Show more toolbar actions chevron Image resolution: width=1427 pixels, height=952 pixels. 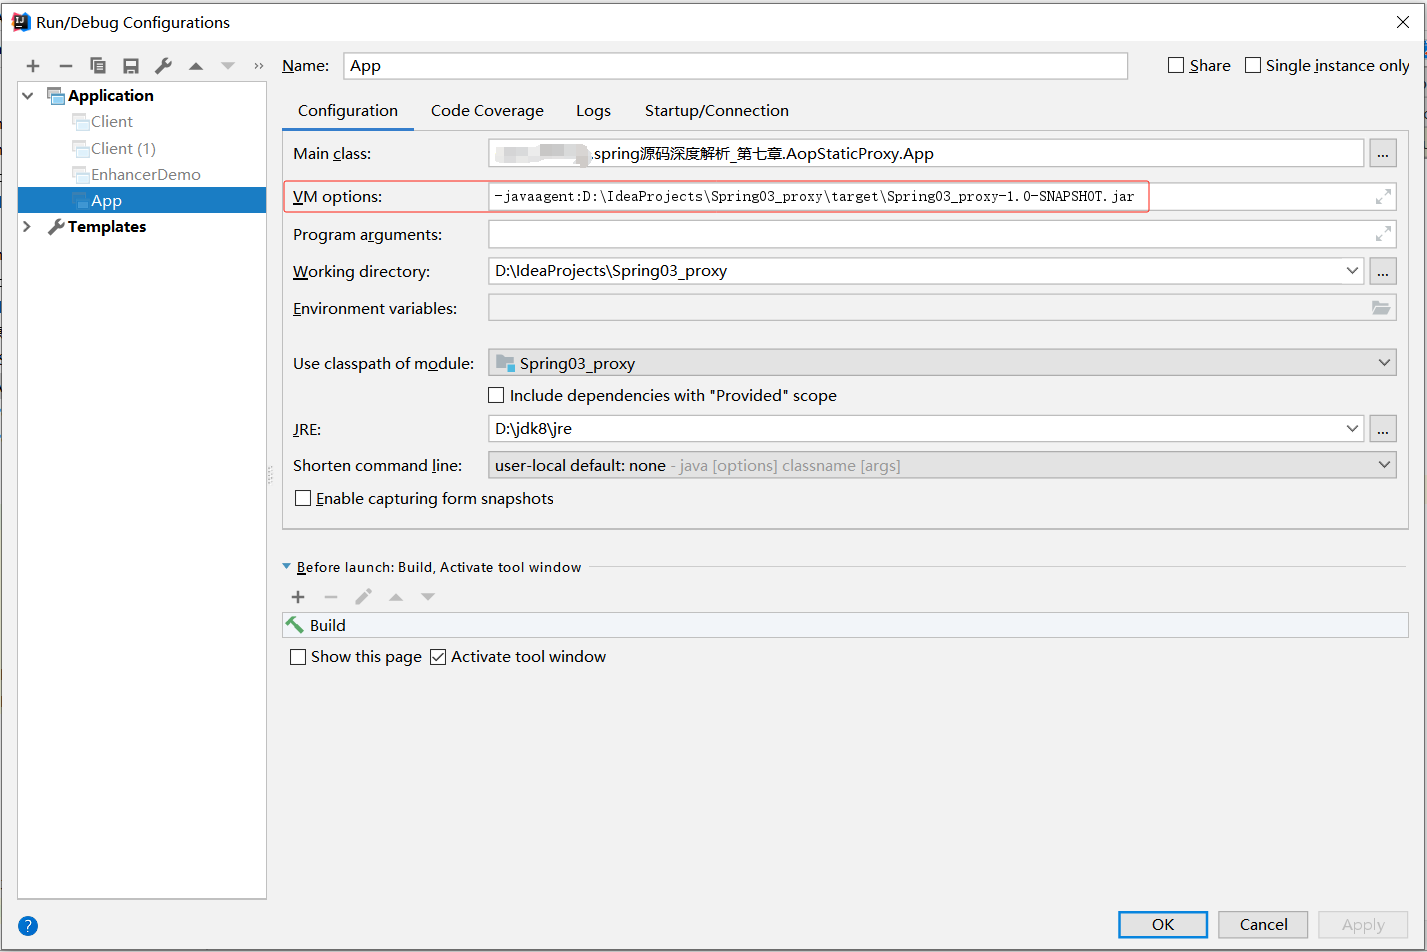pyautogui.click(x=259, y=66)
